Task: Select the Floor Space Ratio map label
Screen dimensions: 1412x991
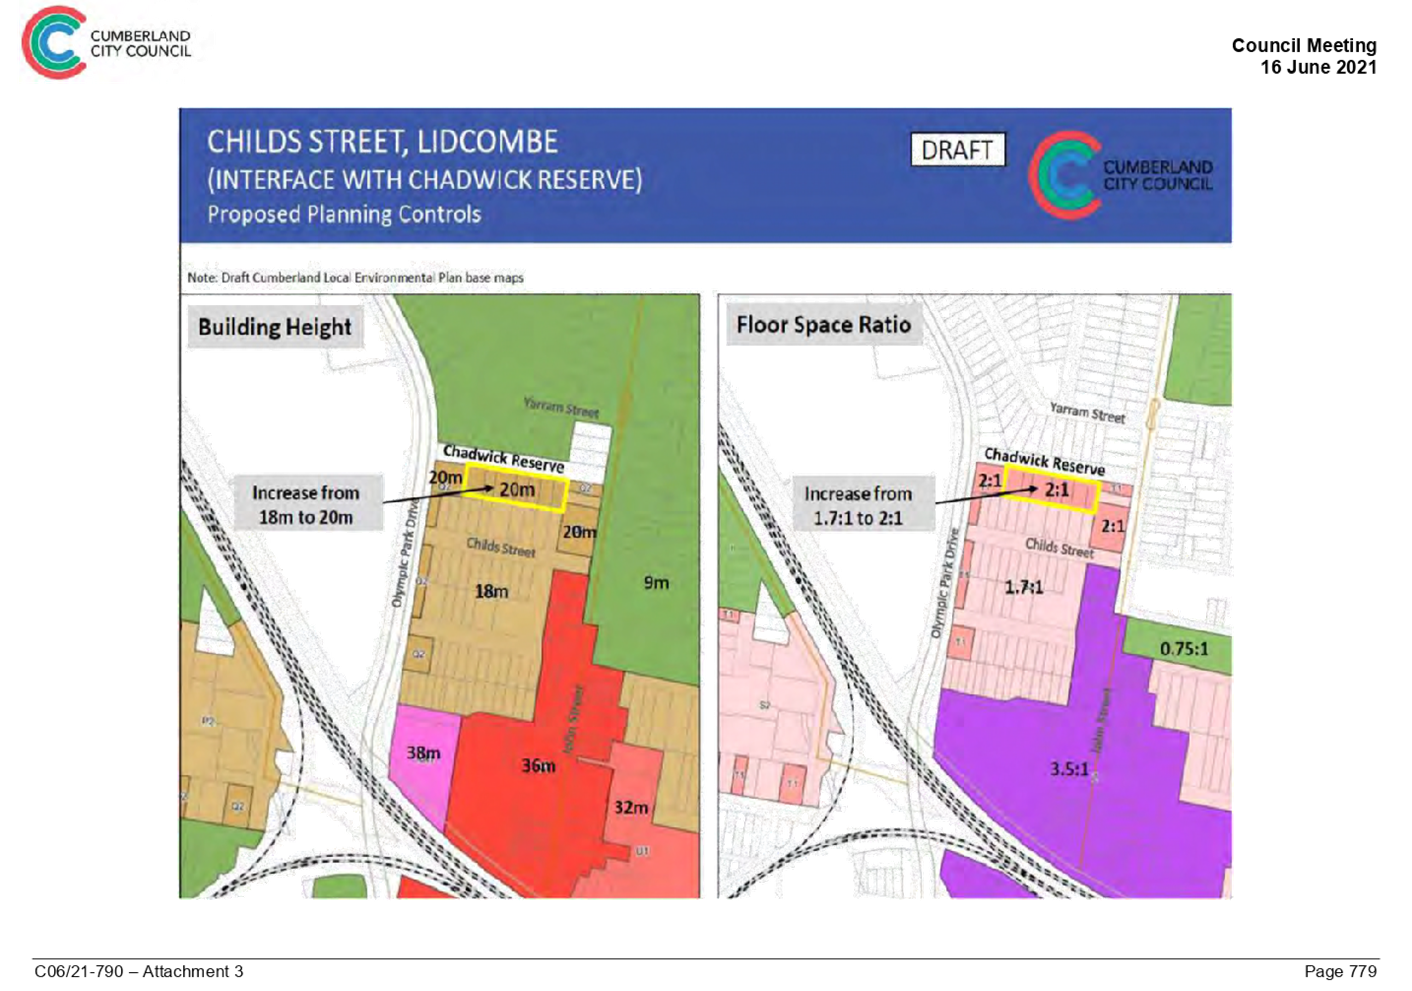Action: click(822, 325)
